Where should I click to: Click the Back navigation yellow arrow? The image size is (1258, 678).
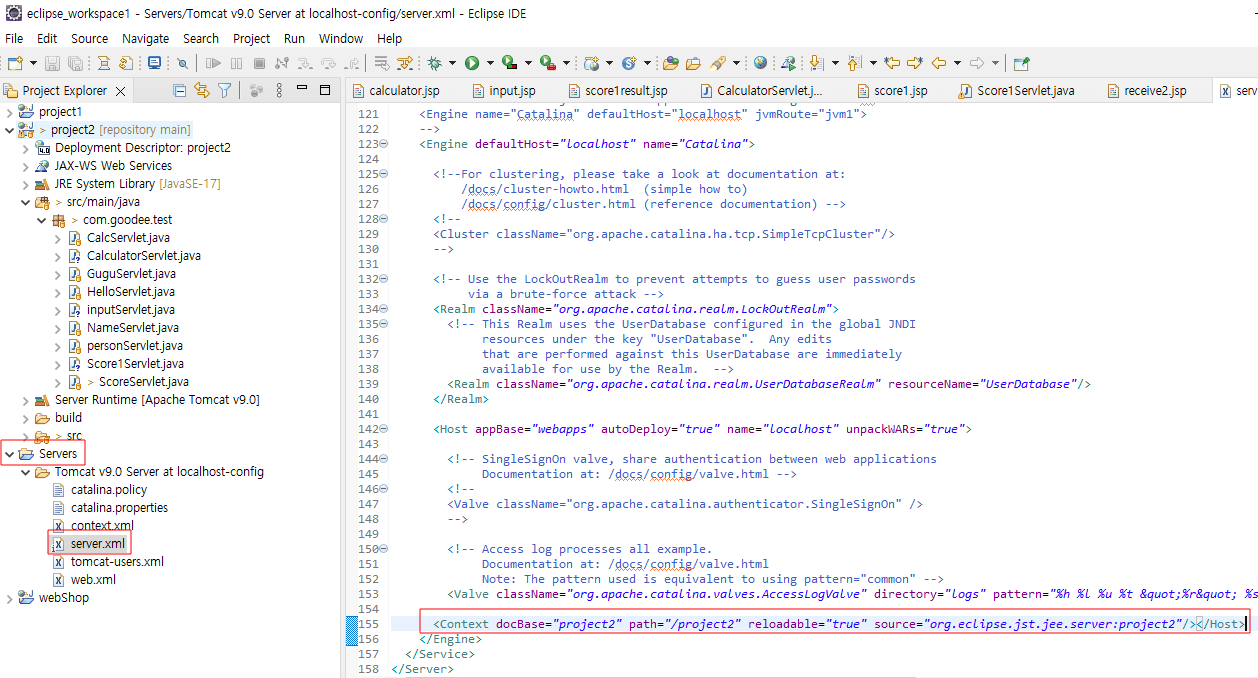coord(938,63)
